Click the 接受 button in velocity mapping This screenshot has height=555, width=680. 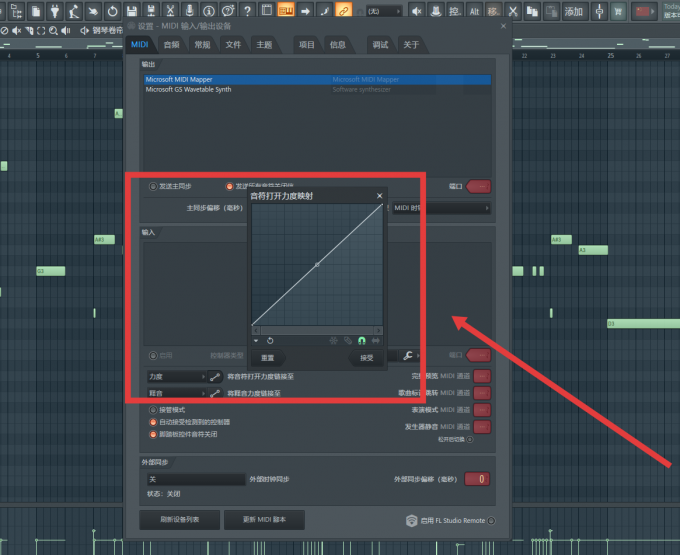(366, 358)
